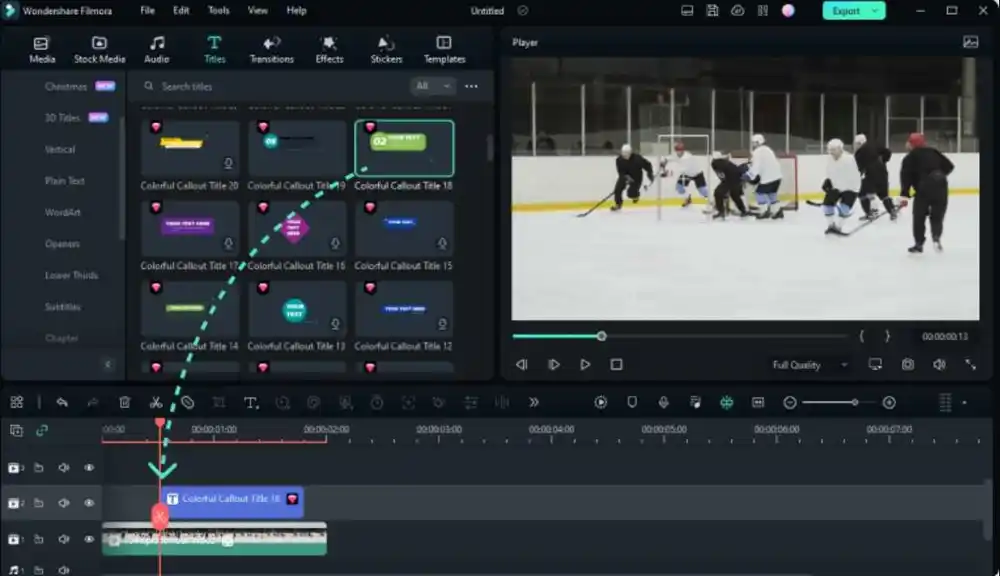Image resolution: width=1000 pixels, height=576 pixels.
Task: Hide the video track with the eye toggle
Action: click(x=90, y=540)
